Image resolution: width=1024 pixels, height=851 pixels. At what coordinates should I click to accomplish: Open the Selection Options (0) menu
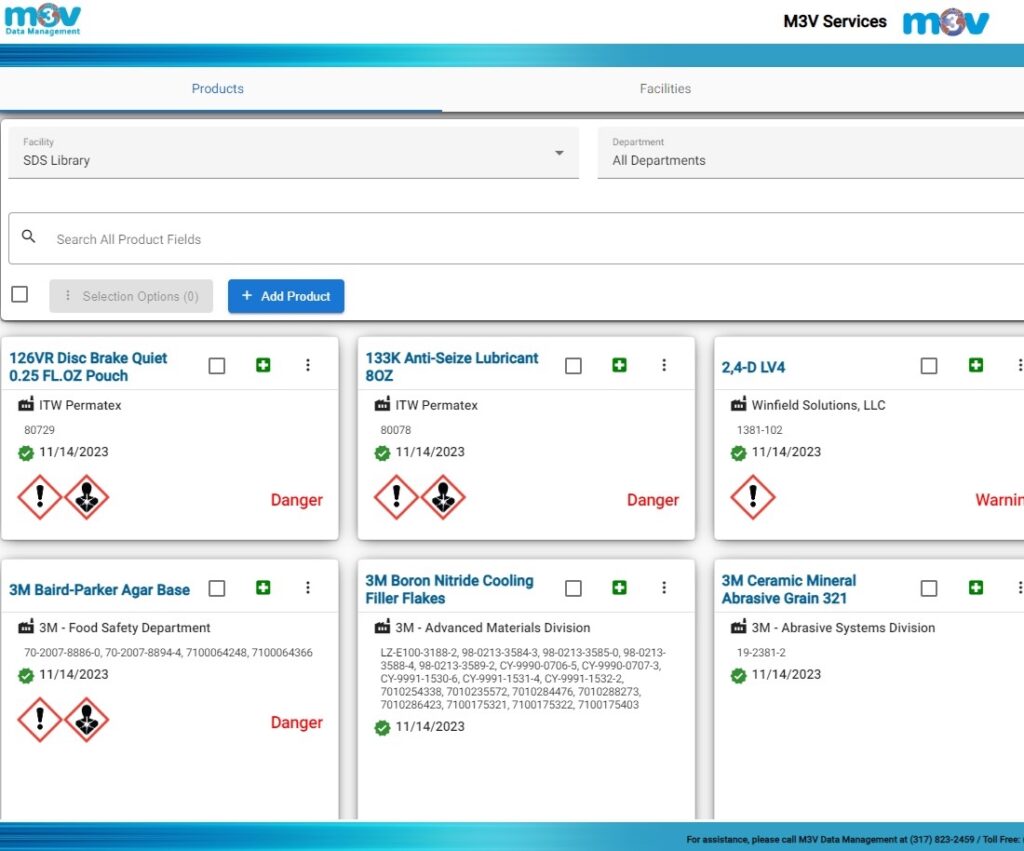pos(131,296)
